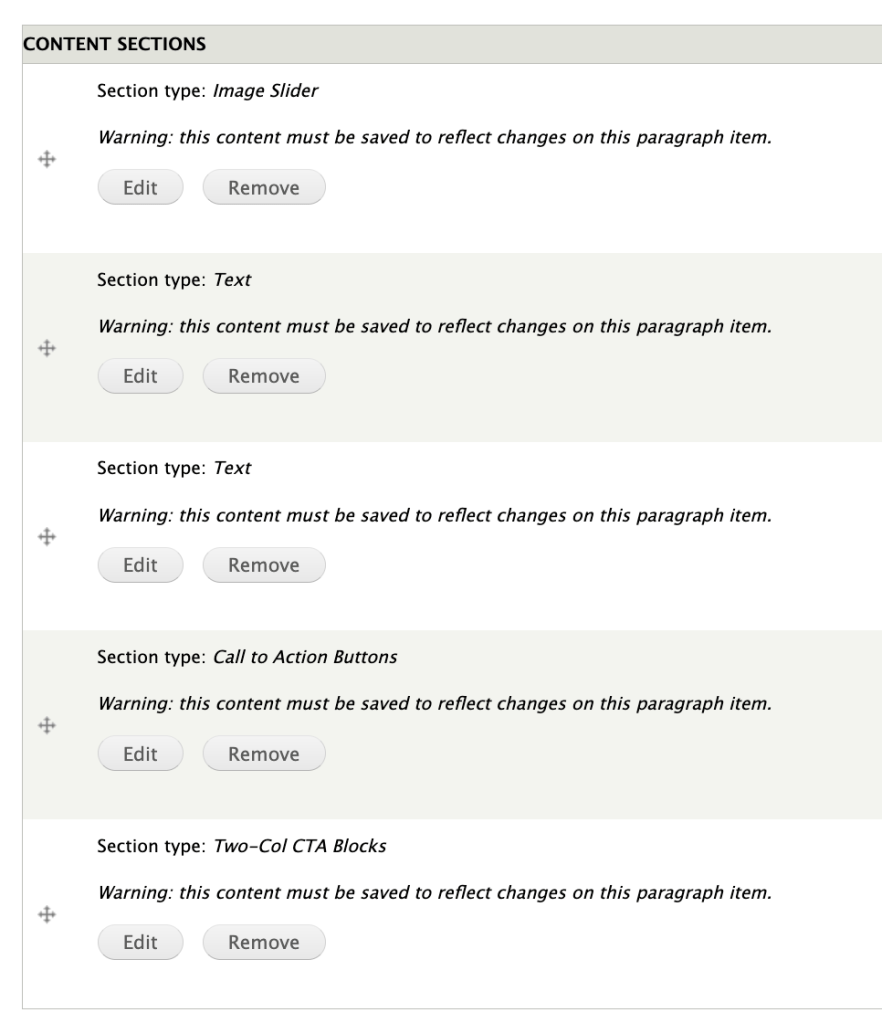
Task: Click the Two-Col CTA Blocks type label
Action: [300, 846]
